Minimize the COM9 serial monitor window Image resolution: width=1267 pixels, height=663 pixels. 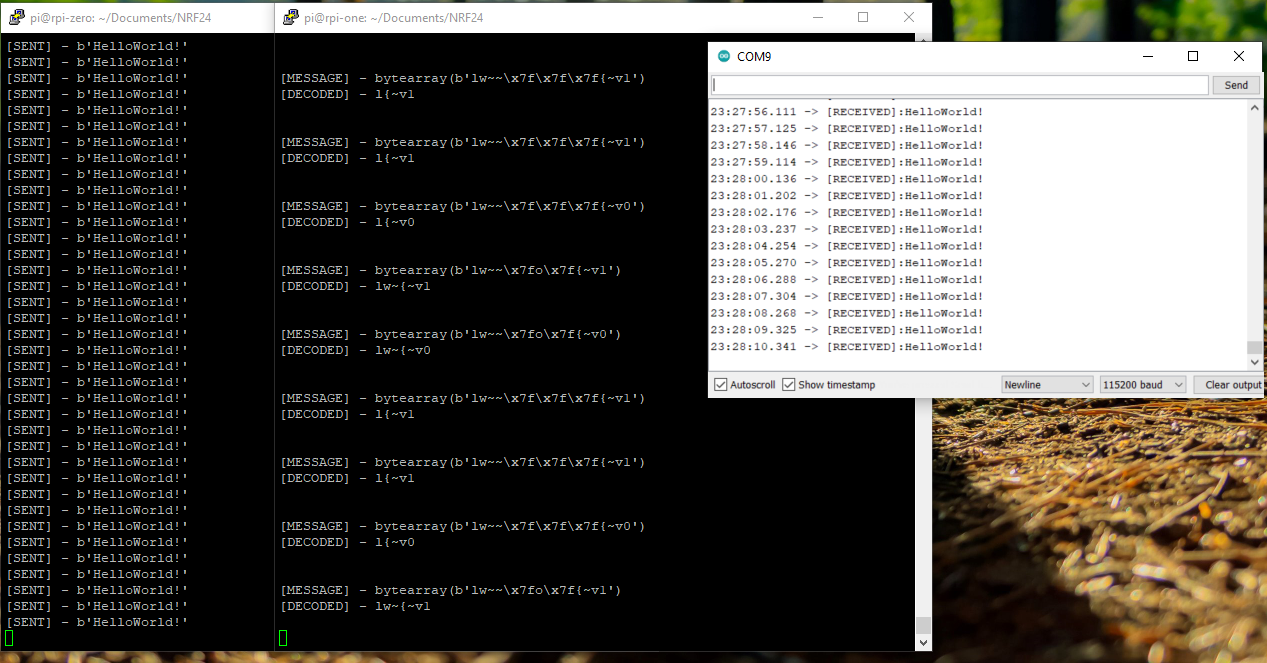[x=1147, y=56]
